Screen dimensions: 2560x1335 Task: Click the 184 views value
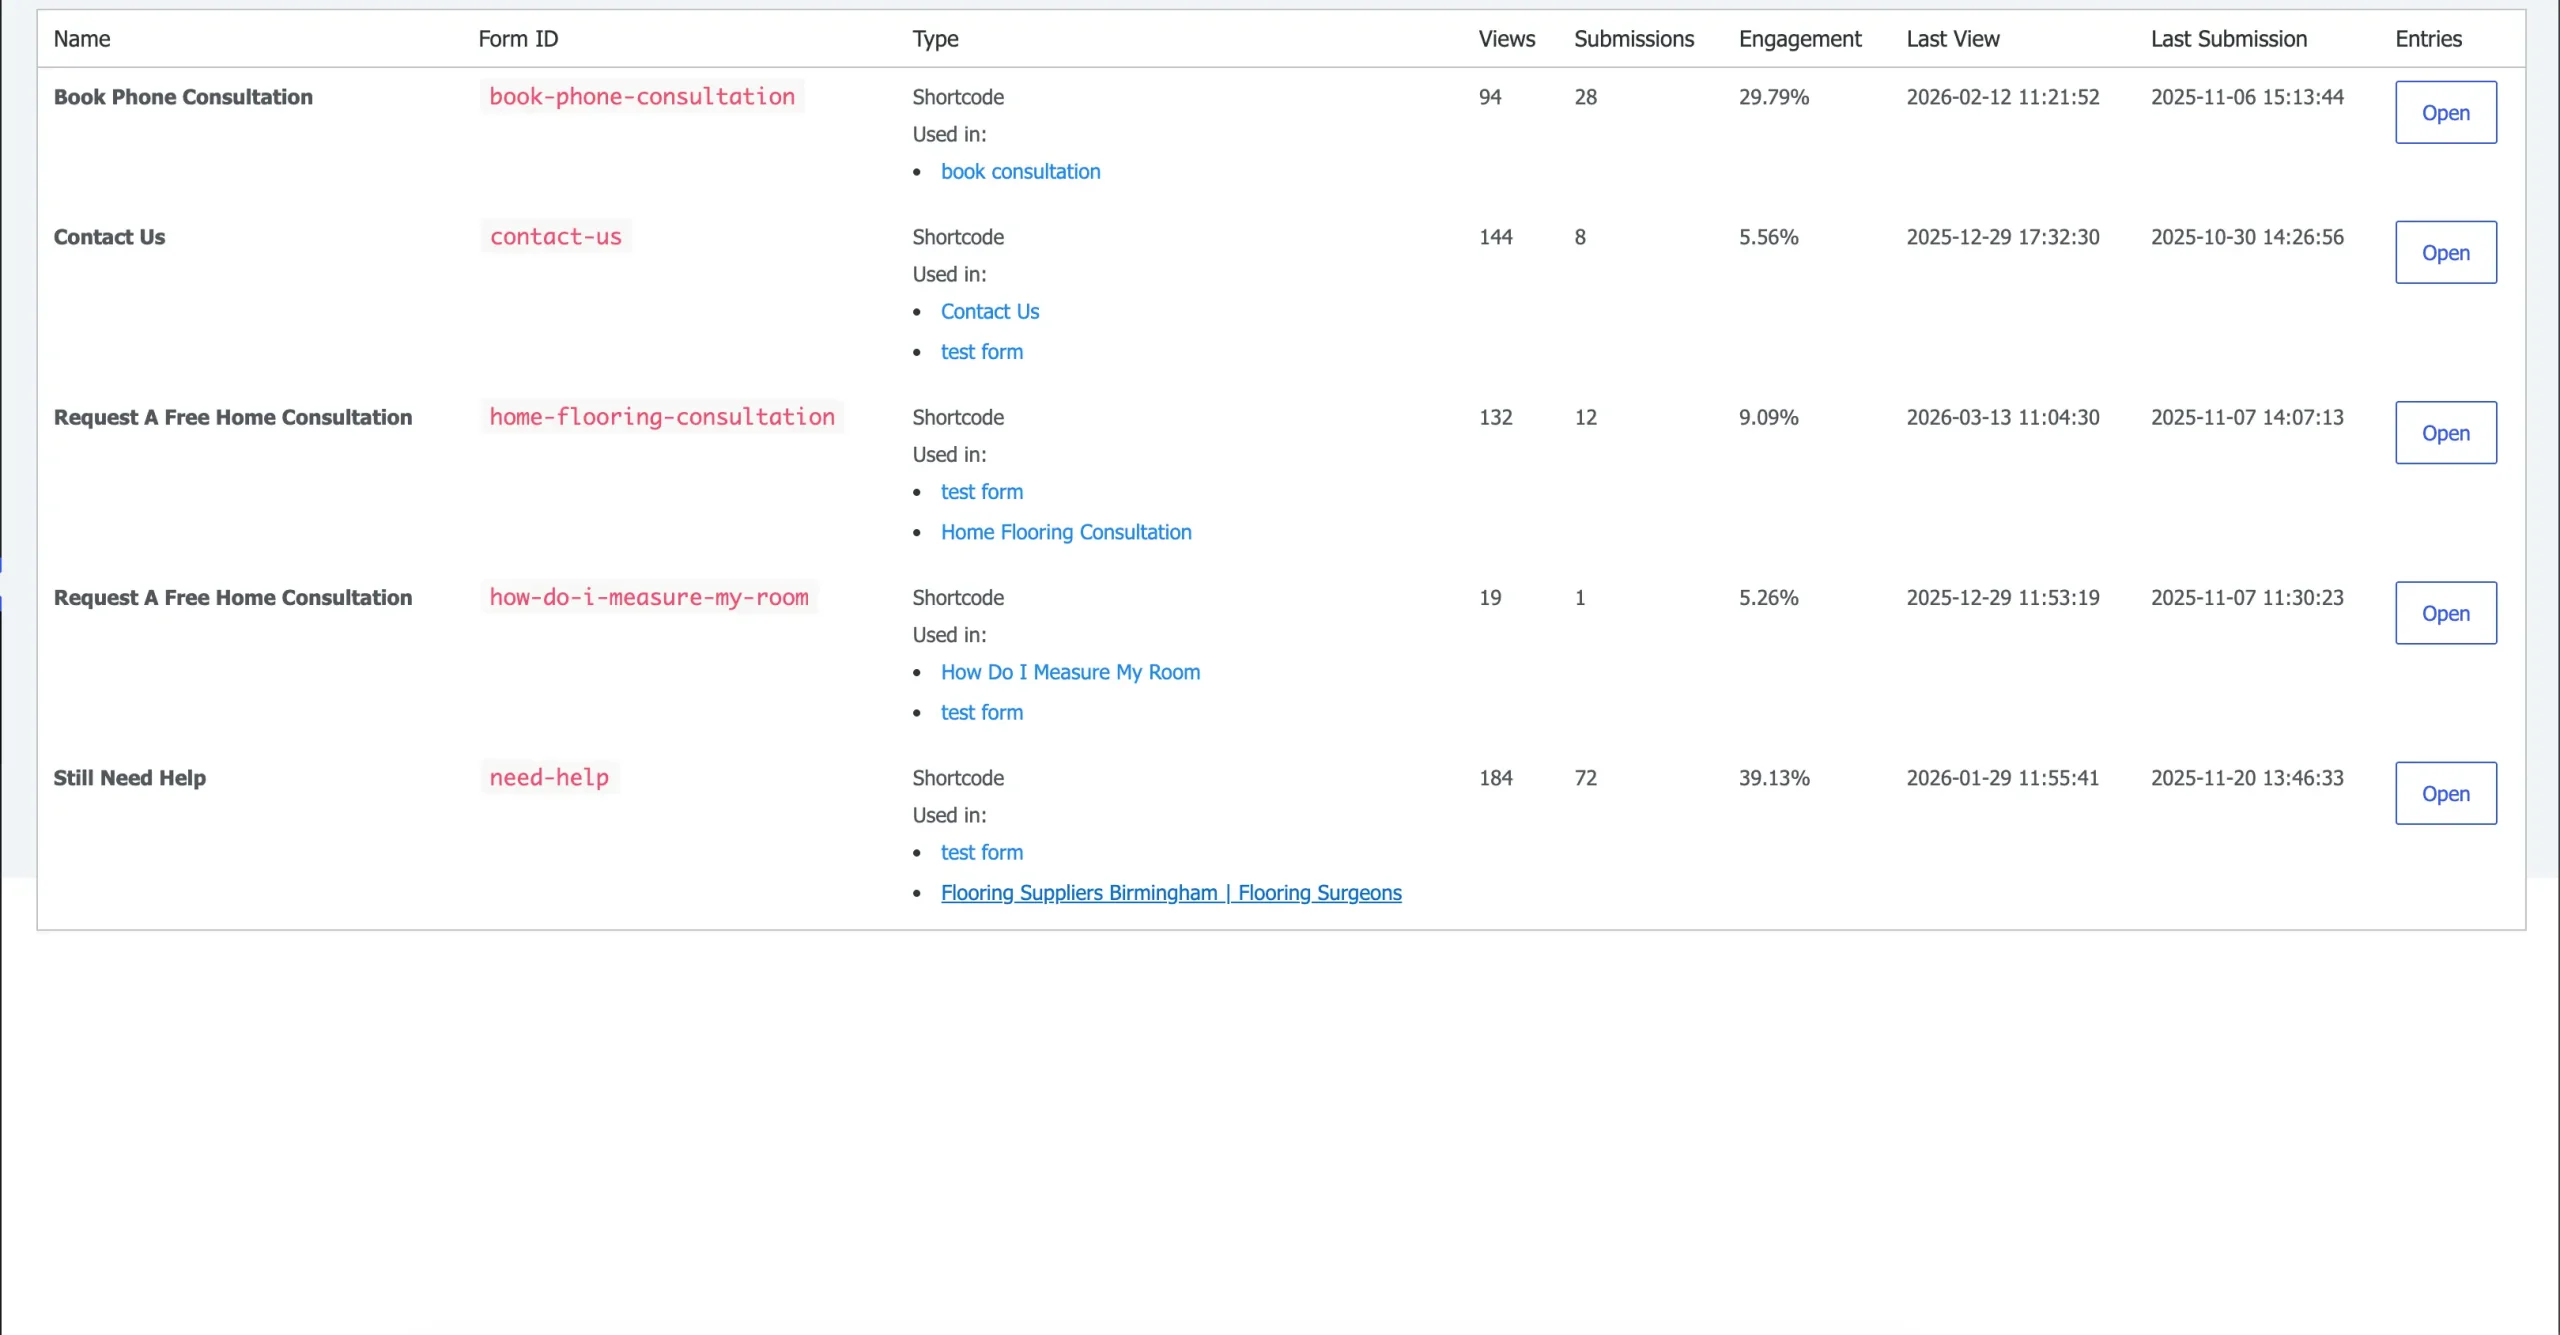pos(1496,778)
